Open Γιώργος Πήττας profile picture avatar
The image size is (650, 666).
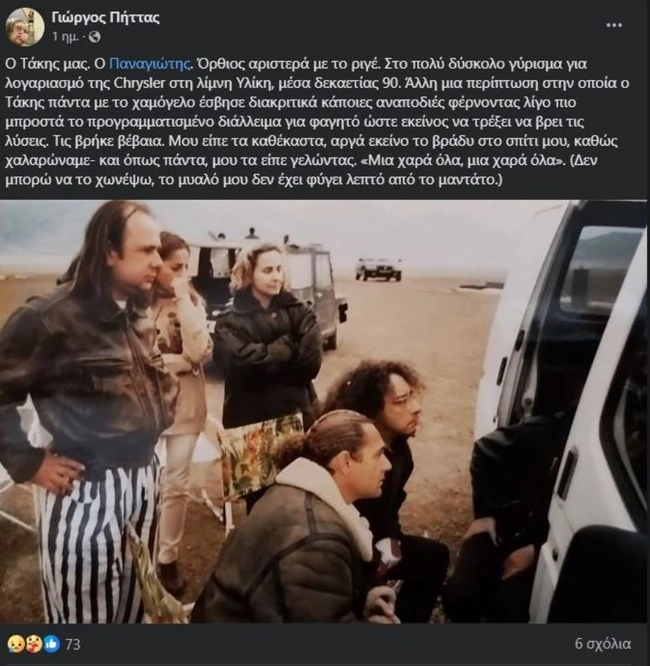click(x=25, y=26)
